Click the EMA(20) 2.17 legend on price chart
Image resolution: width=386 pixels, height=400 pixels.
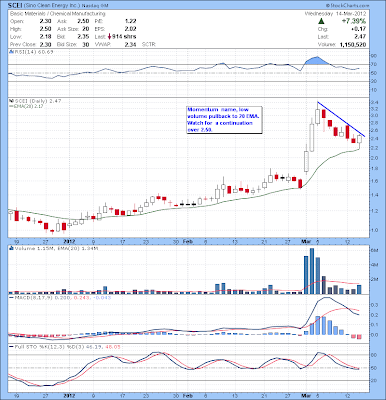[x=27, y=106]
